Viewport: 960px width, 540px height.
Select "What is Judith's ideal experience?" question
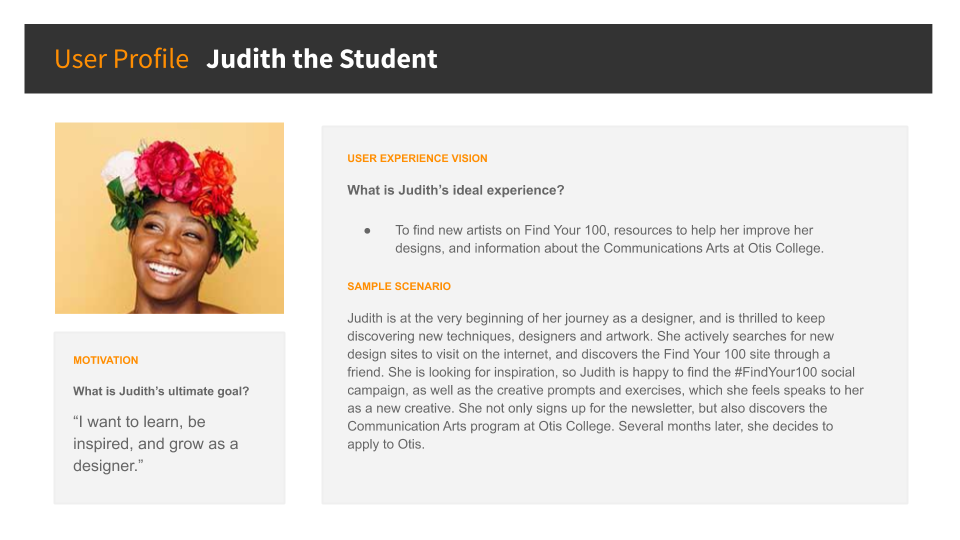[x=455, y=190]
